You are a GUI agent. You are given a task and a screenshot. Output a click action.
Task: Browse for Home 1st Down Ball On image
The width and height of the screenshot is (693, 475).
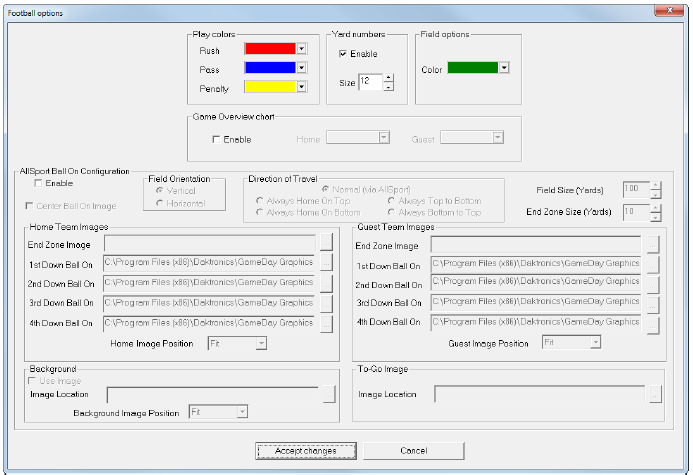pos(326,262)
